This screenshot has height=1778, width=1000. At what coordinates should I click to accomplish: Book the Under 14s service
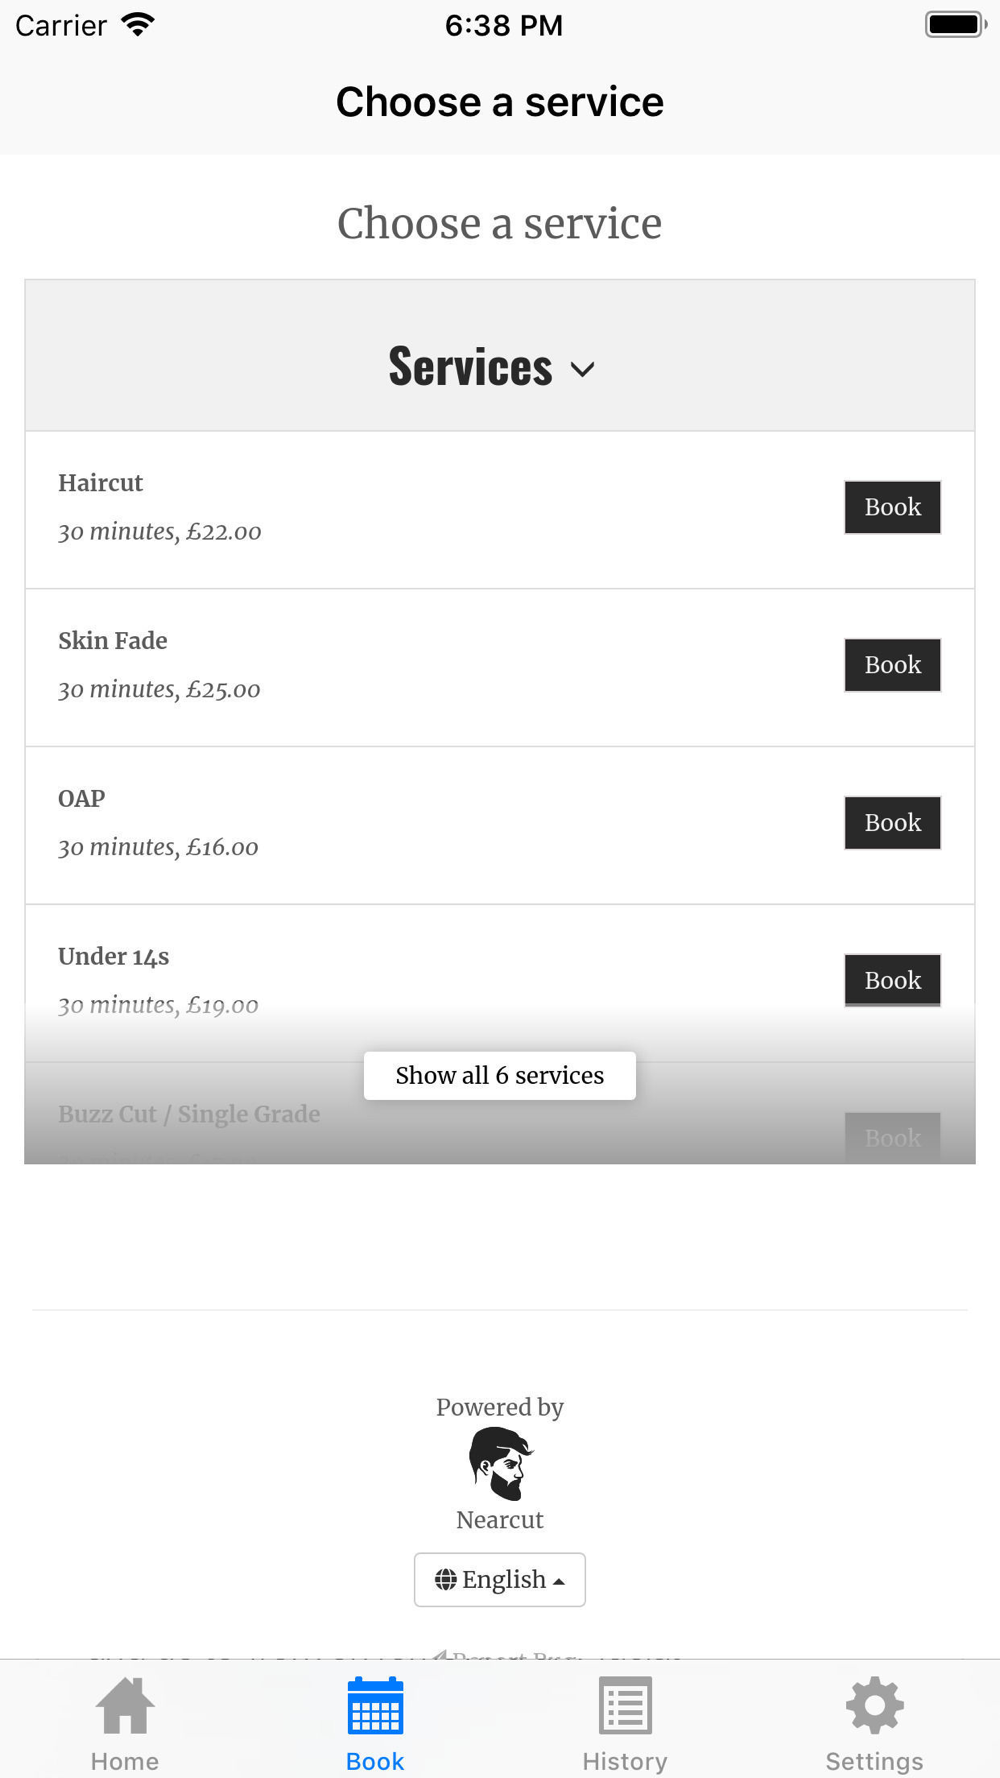892,980
